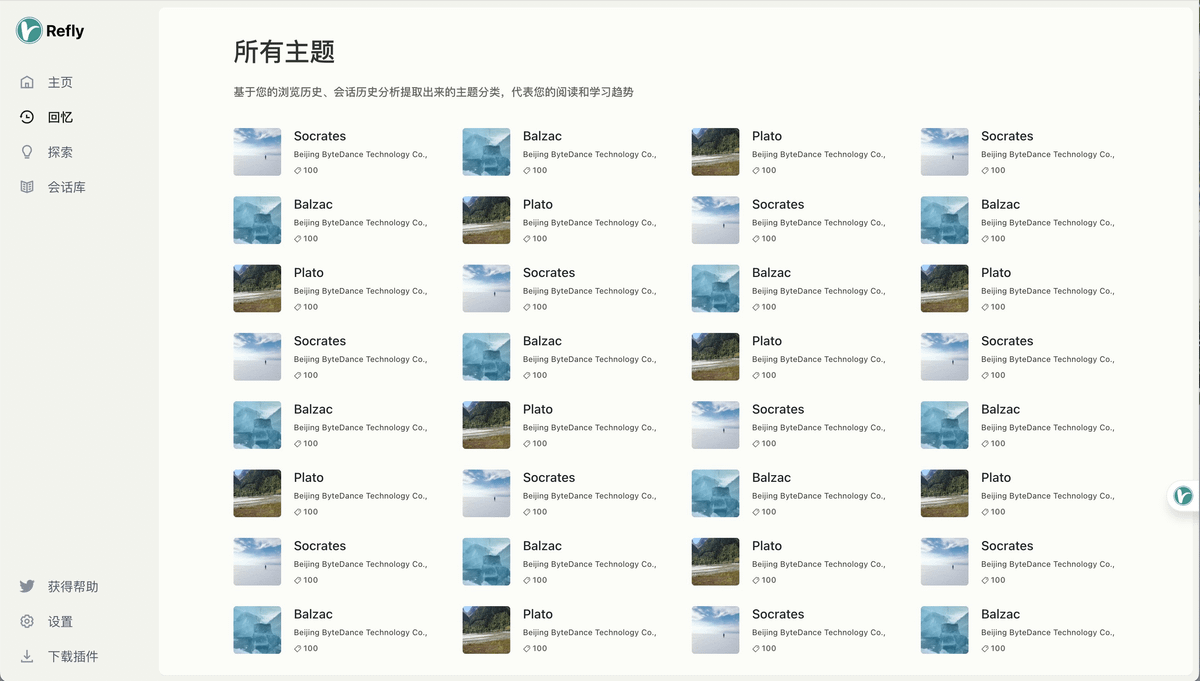This screenshot has width=1200, height=681.
Task: Click tag icon under top-left Socrates card
Action: 298,171
